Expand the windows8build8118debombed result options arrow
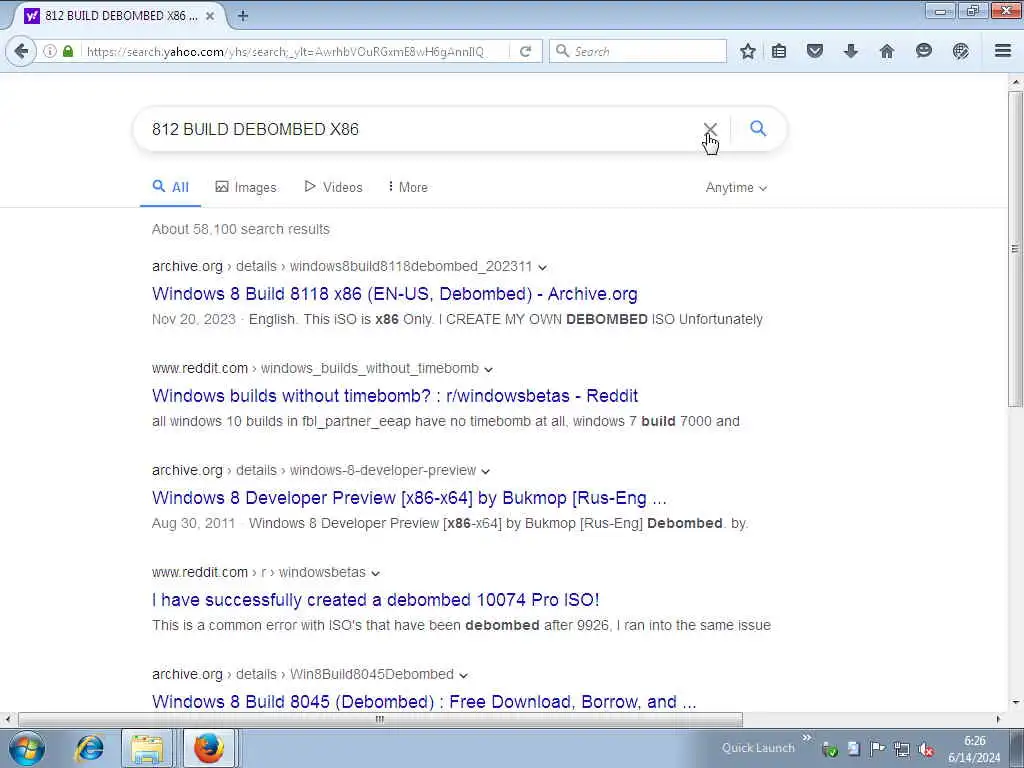Viewport: 1024px width, 768px height. click(x=542, y=267)
